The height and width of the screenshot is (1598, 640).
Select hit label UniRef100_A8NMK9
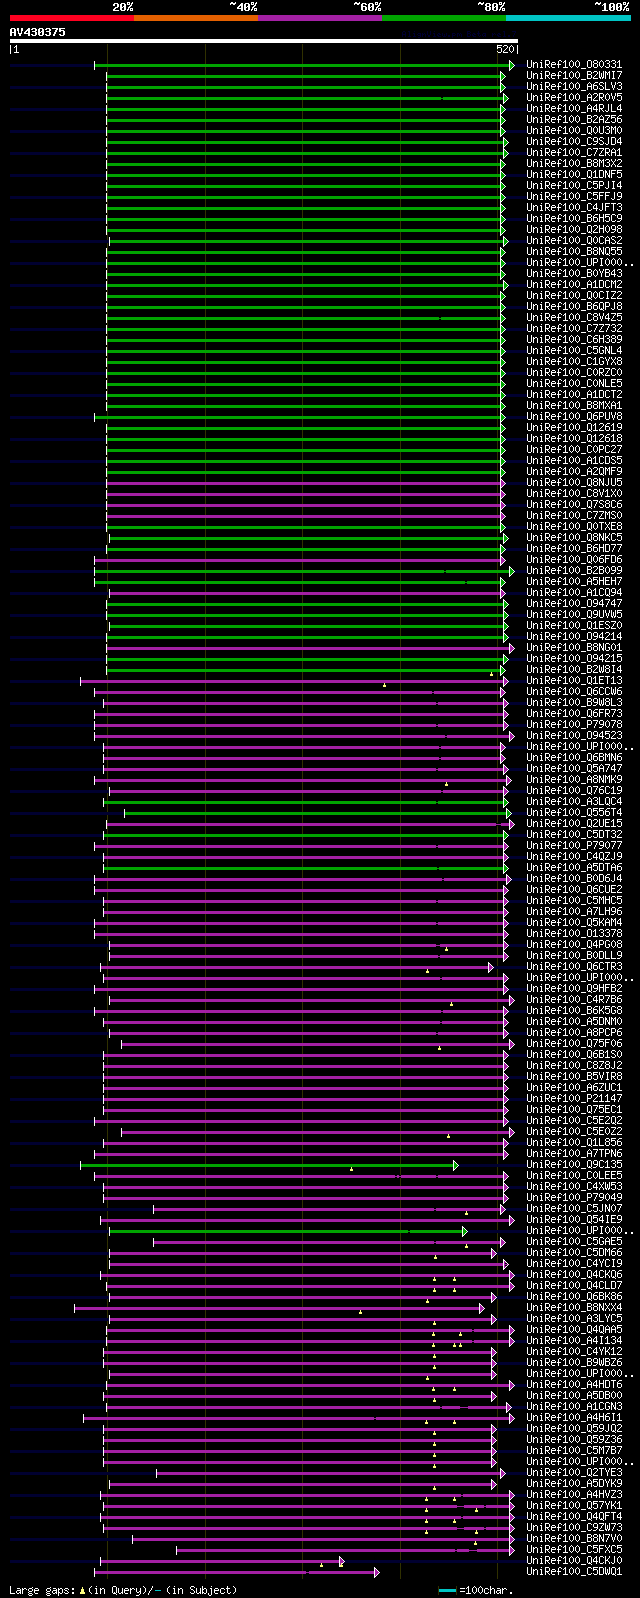[x=574, y=780]
